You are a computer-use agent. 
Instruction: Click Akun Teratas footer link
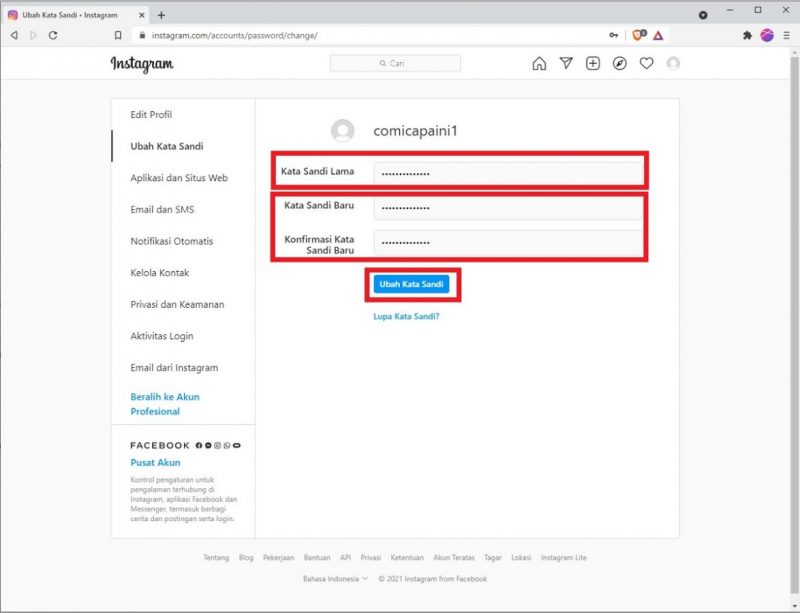click(x=454, y=557)
